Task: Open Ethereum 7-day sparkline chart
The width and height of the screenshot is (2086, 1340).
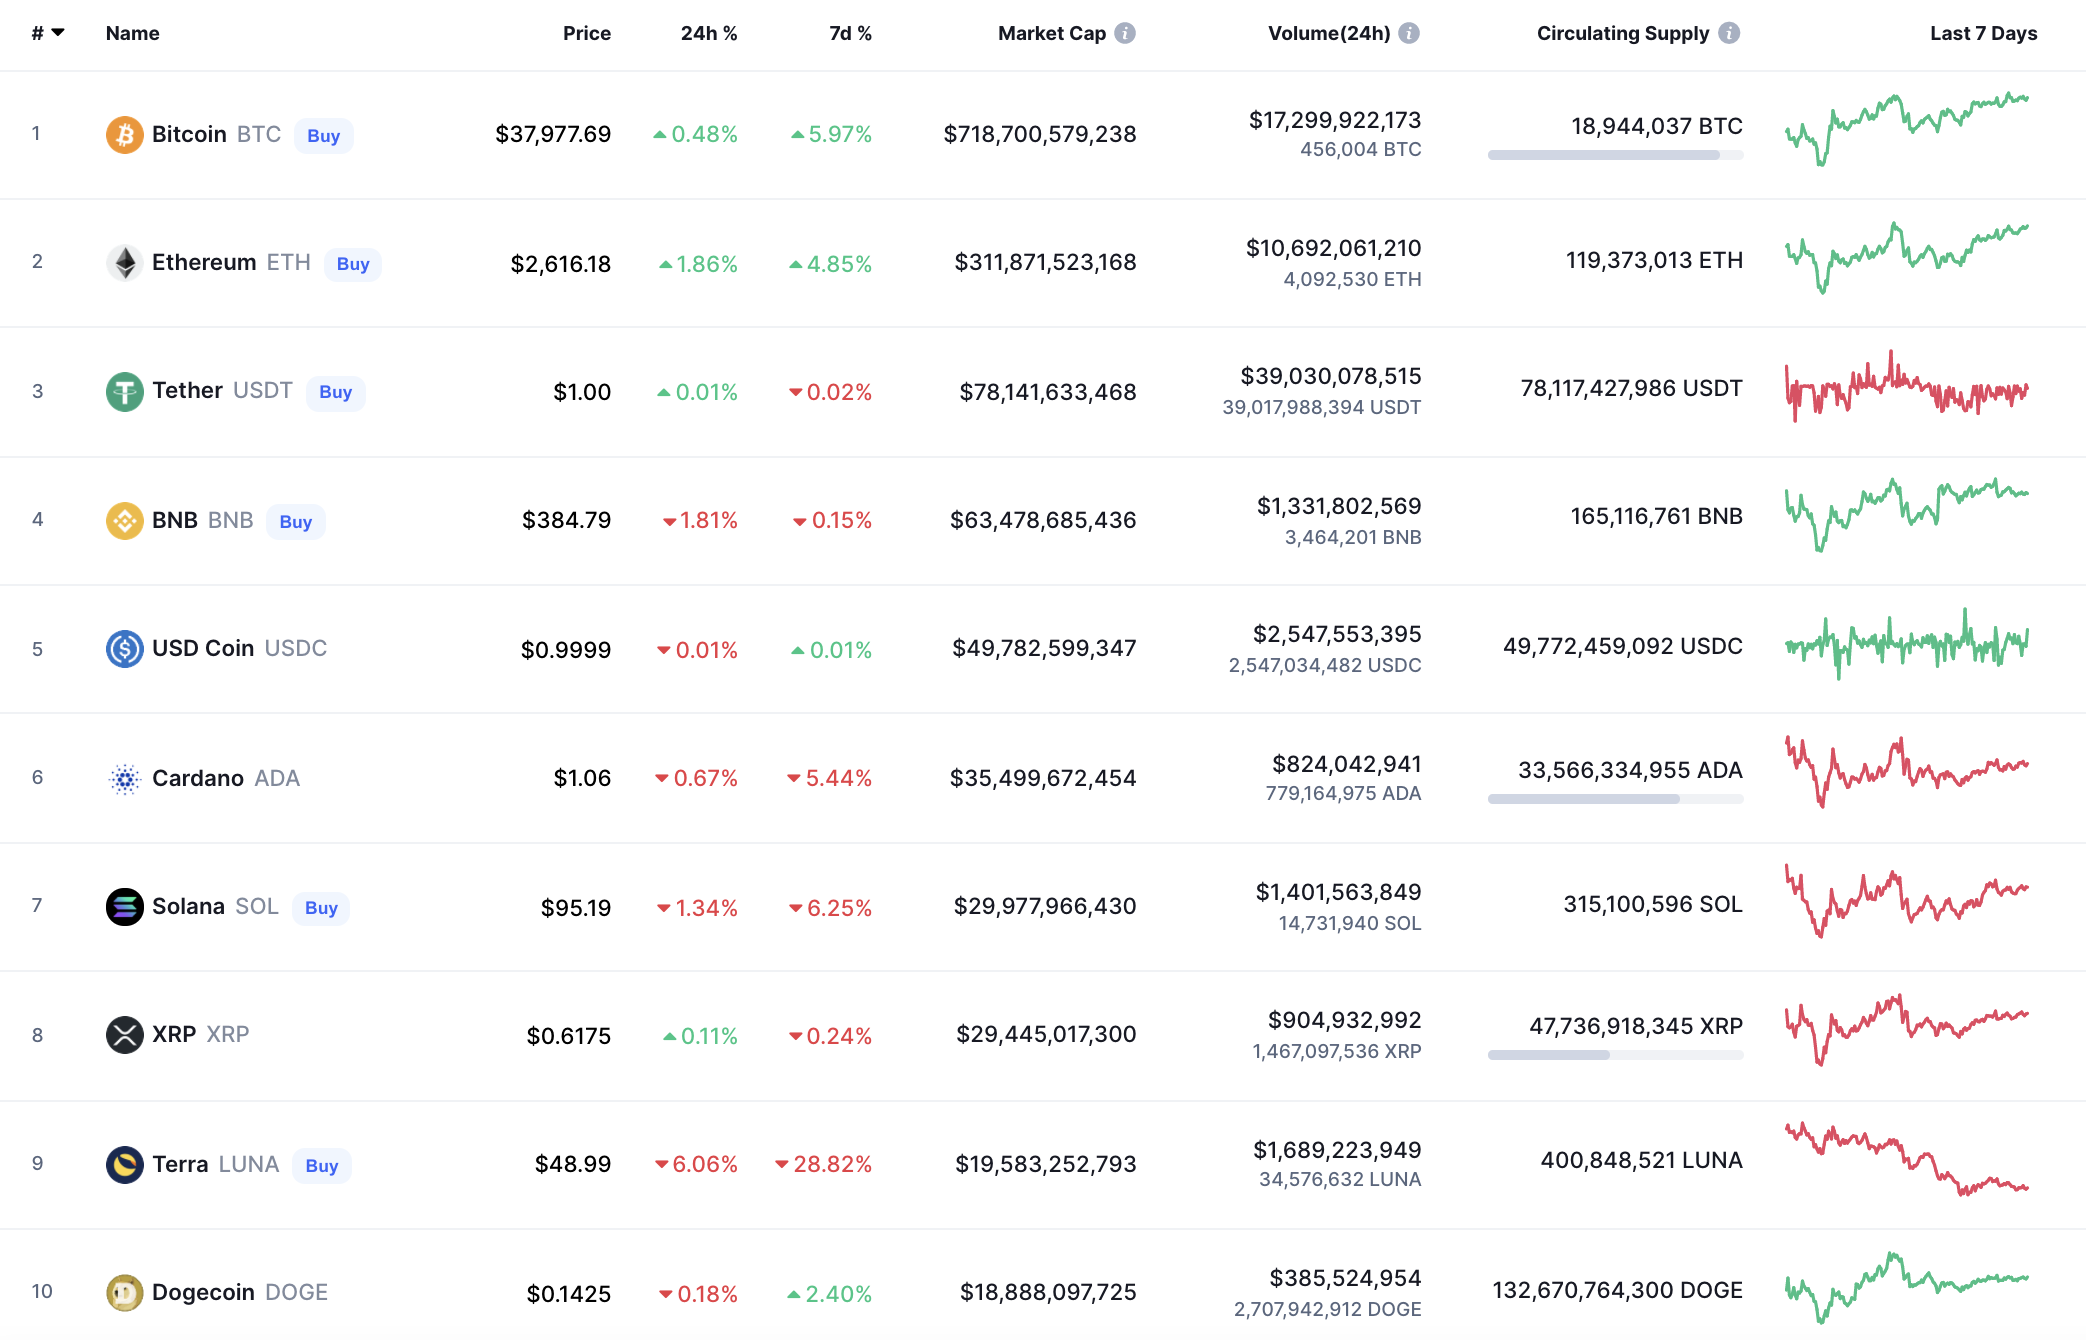Action: (1907, 258)
